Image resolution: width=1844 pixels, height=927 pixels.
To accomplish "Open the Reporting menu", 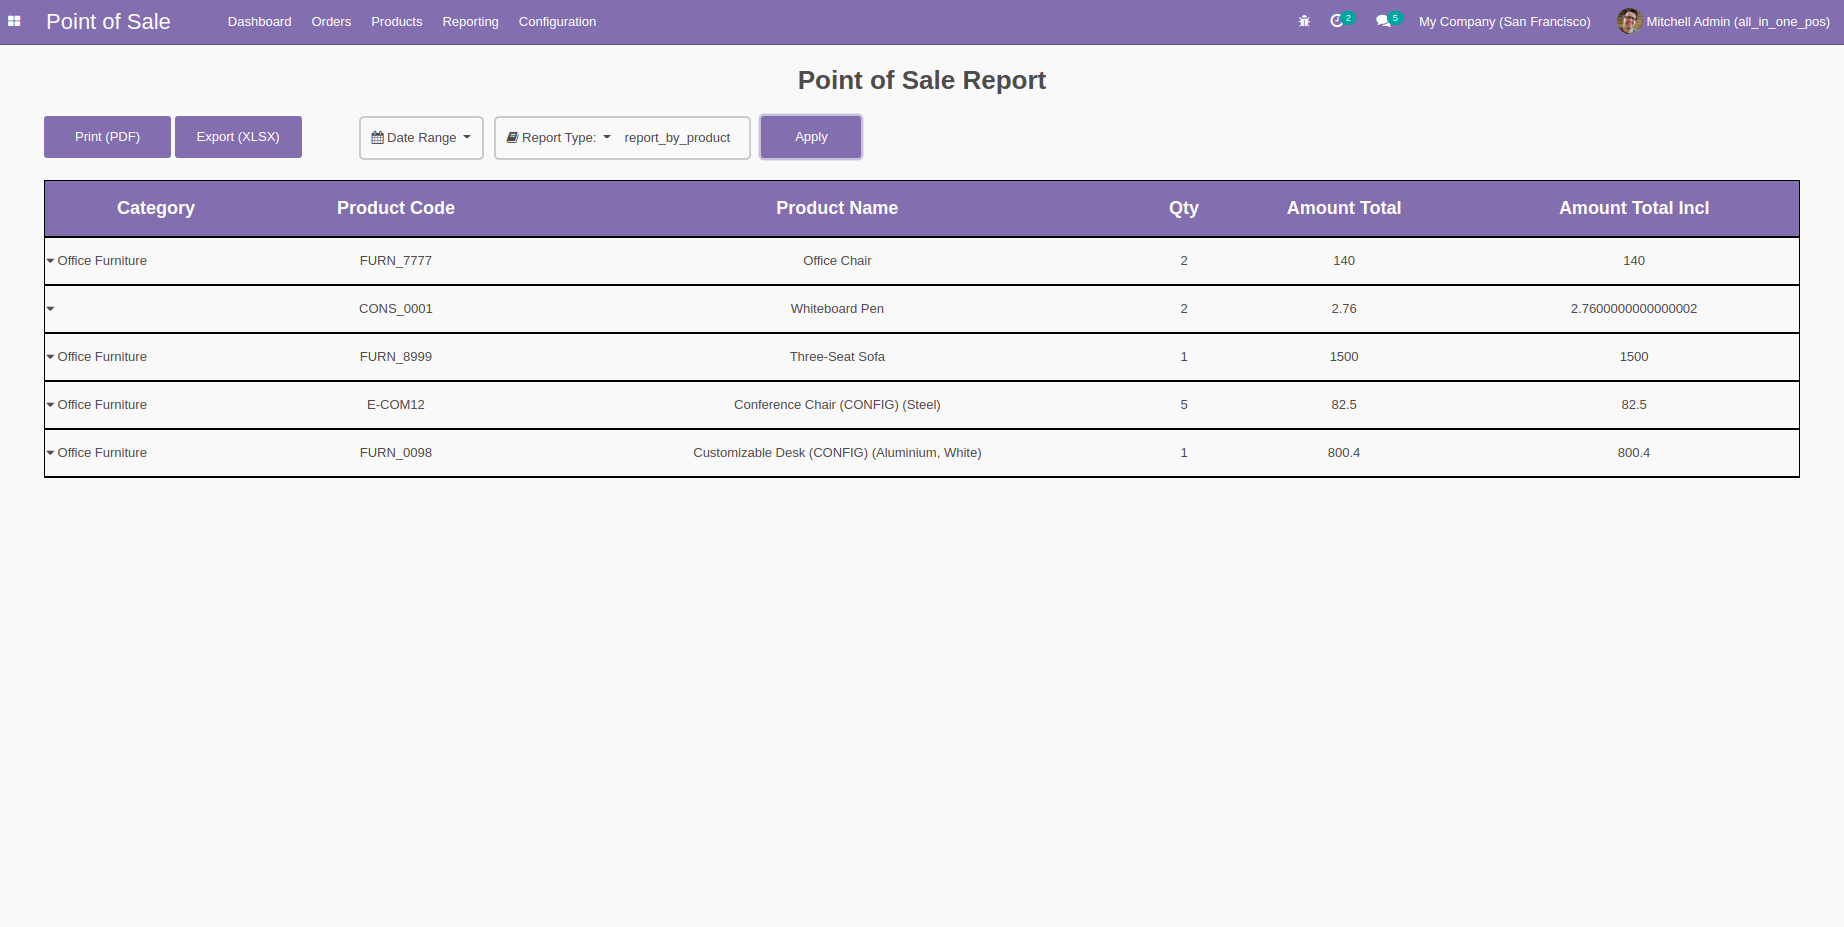I will (470, 22).
